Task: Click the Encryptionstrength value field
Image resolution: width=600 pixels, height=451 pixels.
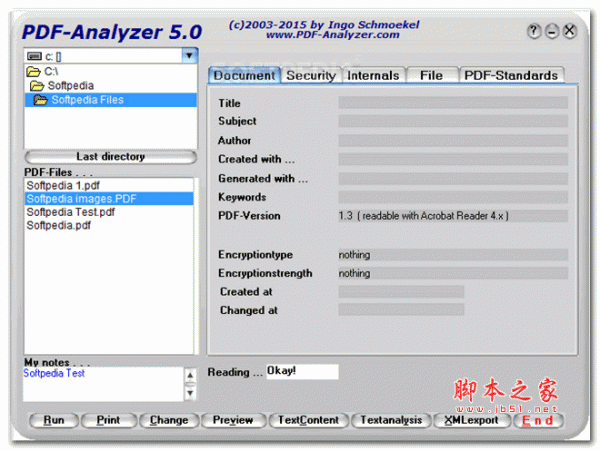Action: click(453, 273)
